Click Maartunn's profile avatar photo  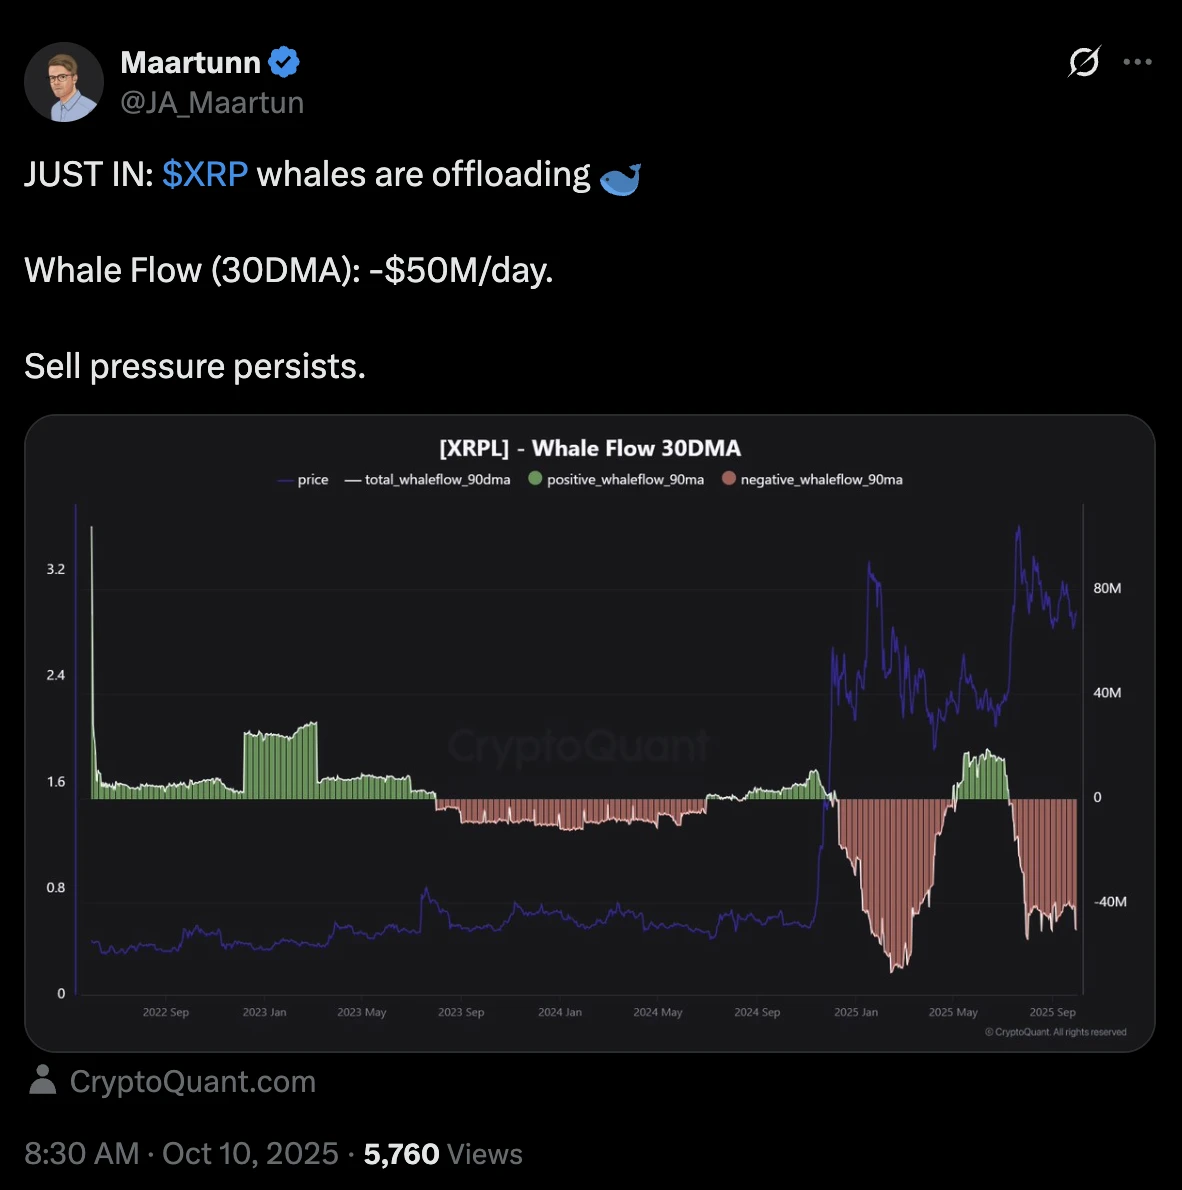(64, 82)
